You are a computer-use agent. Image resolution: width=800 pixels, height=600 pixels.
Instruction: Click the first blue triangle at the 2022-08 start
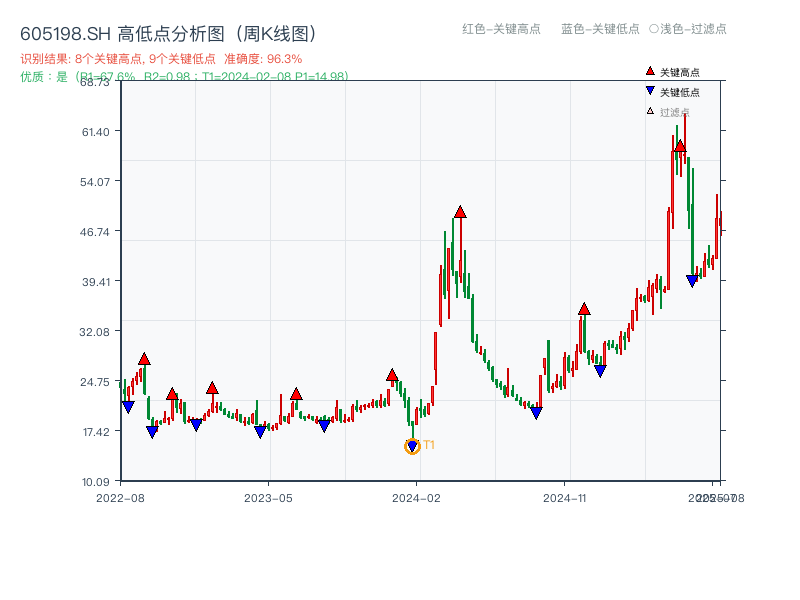(x=127, y=406)
